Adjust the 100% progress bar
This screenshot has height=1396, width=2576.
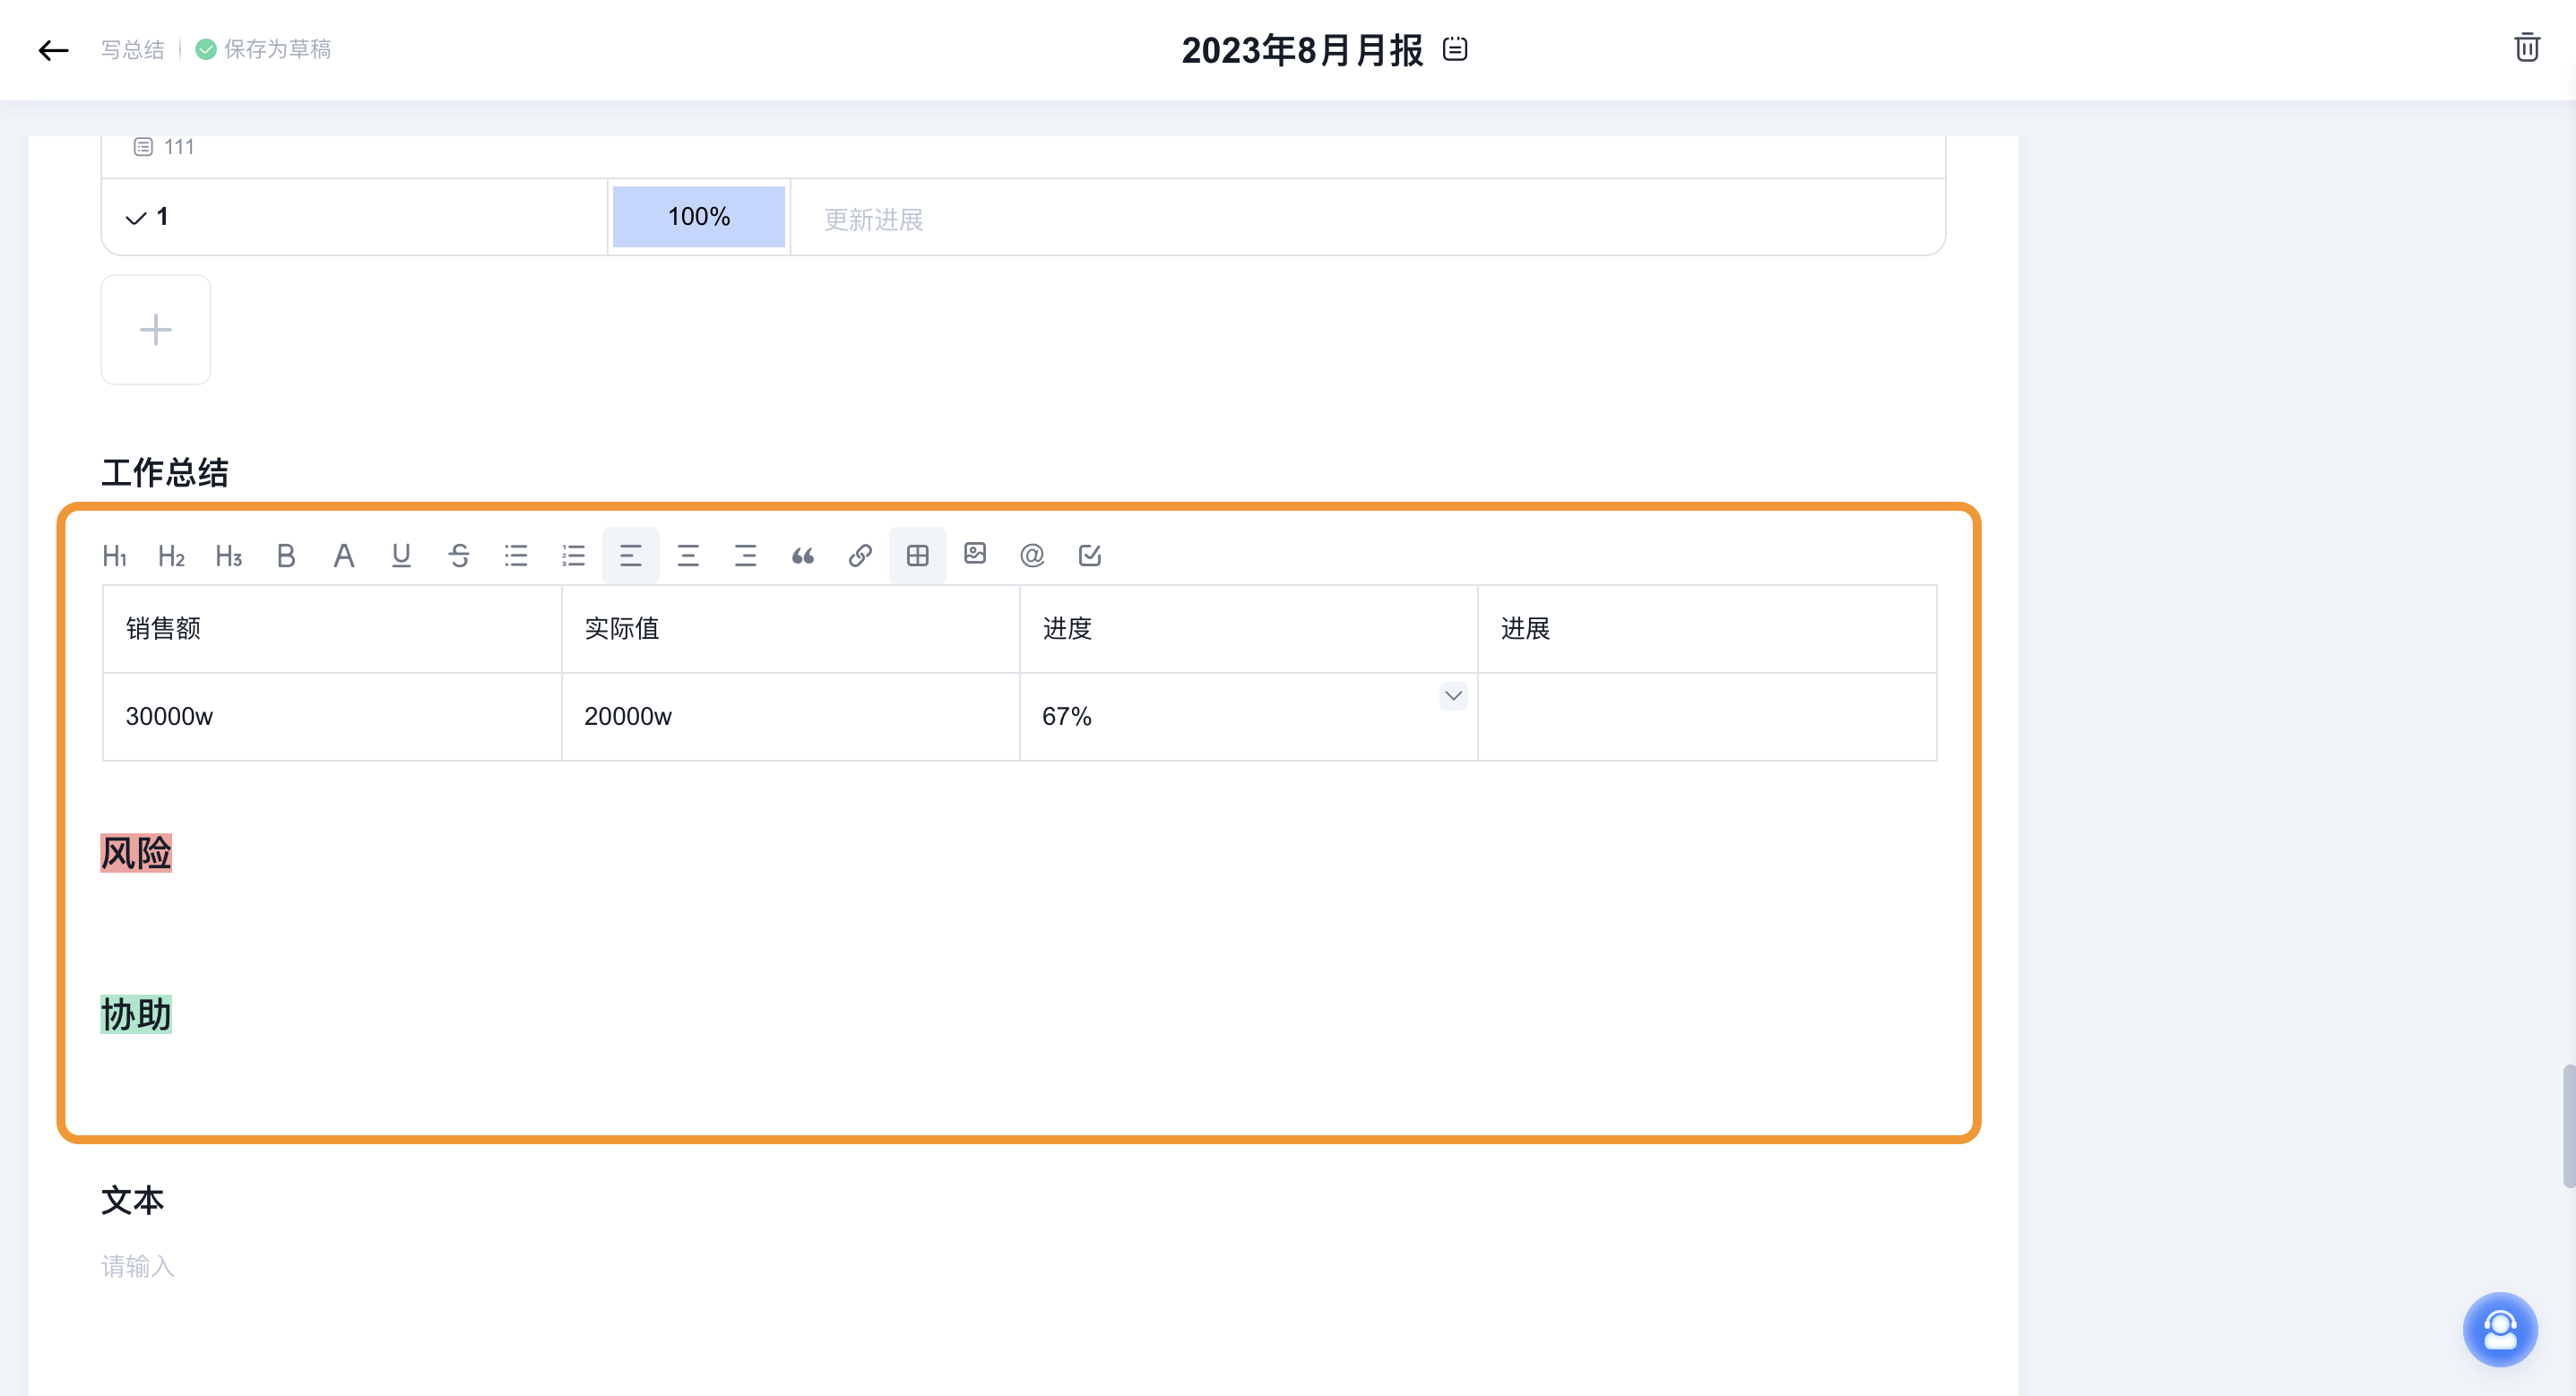(699, 217)
